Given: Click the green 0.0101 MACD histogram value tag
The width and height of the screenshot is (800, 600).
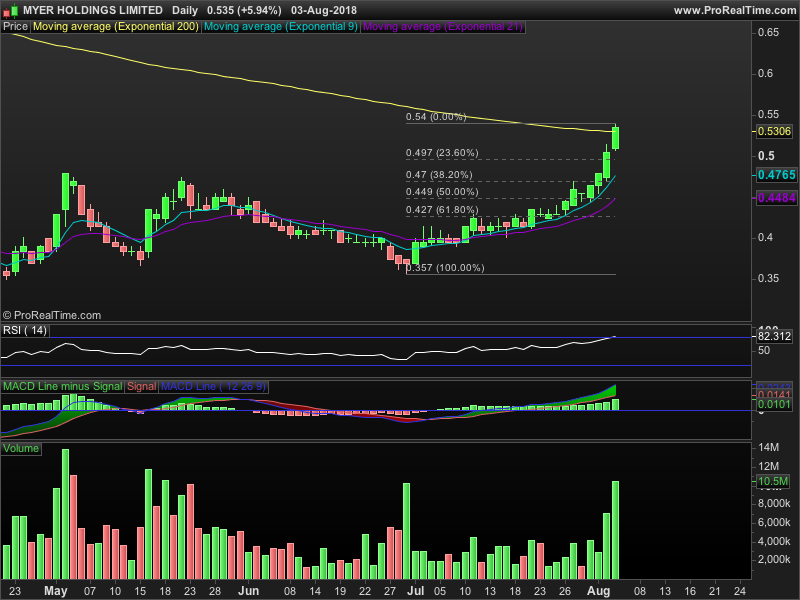Looking at the screenshot, I should 774,405.
